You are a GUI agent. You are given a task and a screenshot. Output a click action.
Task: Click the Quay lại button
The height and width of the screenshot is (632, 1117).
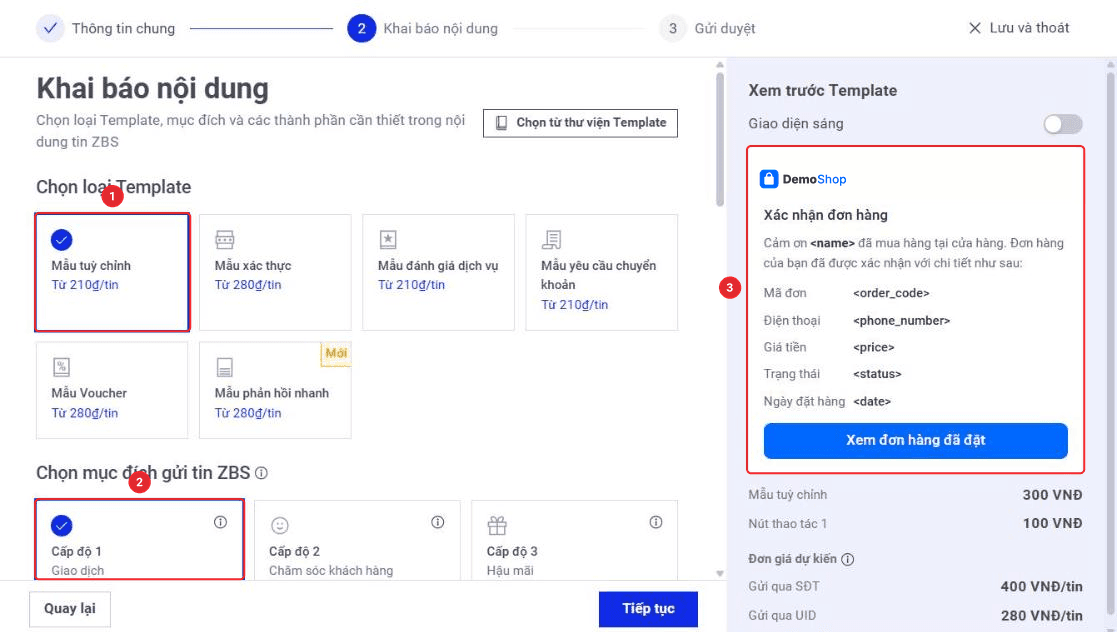(x=70, y=608)
